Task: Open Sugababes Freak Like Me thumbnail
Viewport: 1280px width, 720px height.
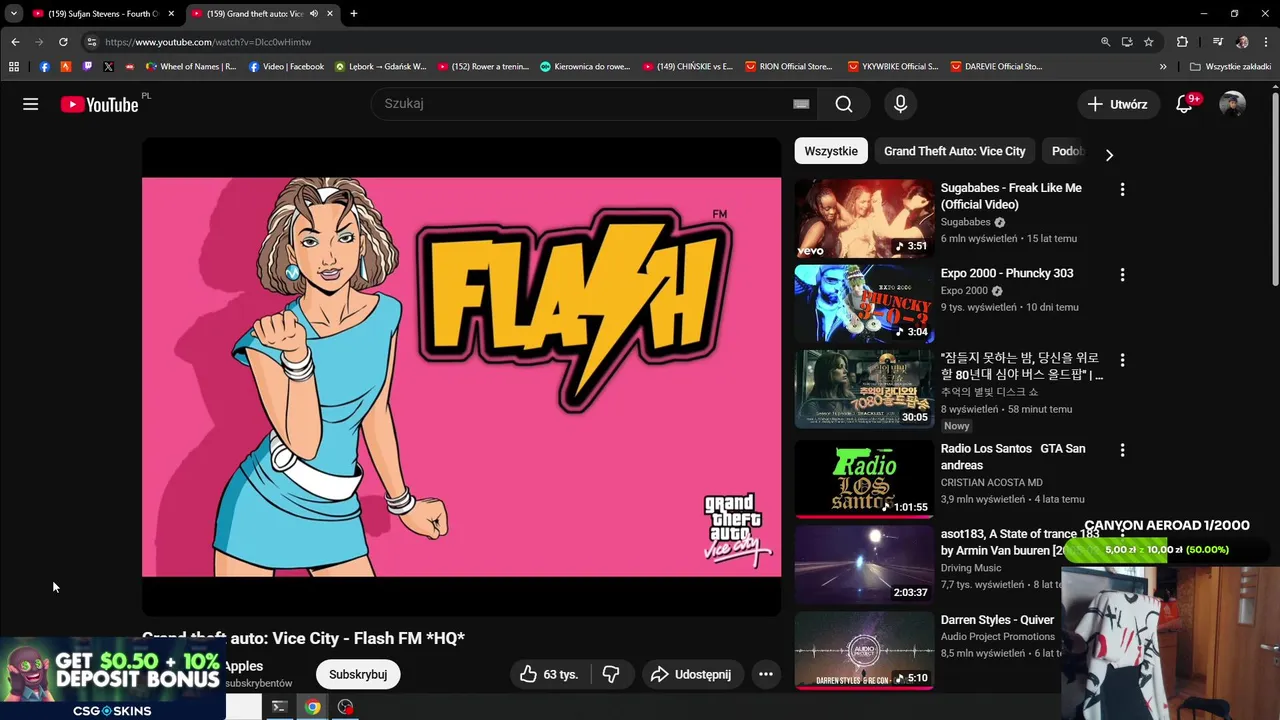Action: click(x=864, y=219)
